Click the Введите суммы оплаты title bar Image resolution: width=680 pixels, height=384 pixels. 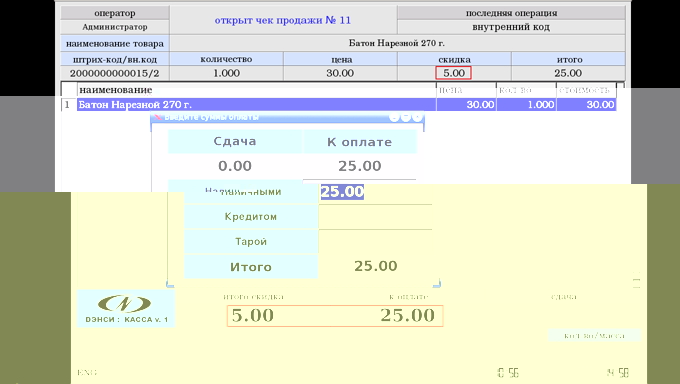pyautogui.click(x=287, y=117)
